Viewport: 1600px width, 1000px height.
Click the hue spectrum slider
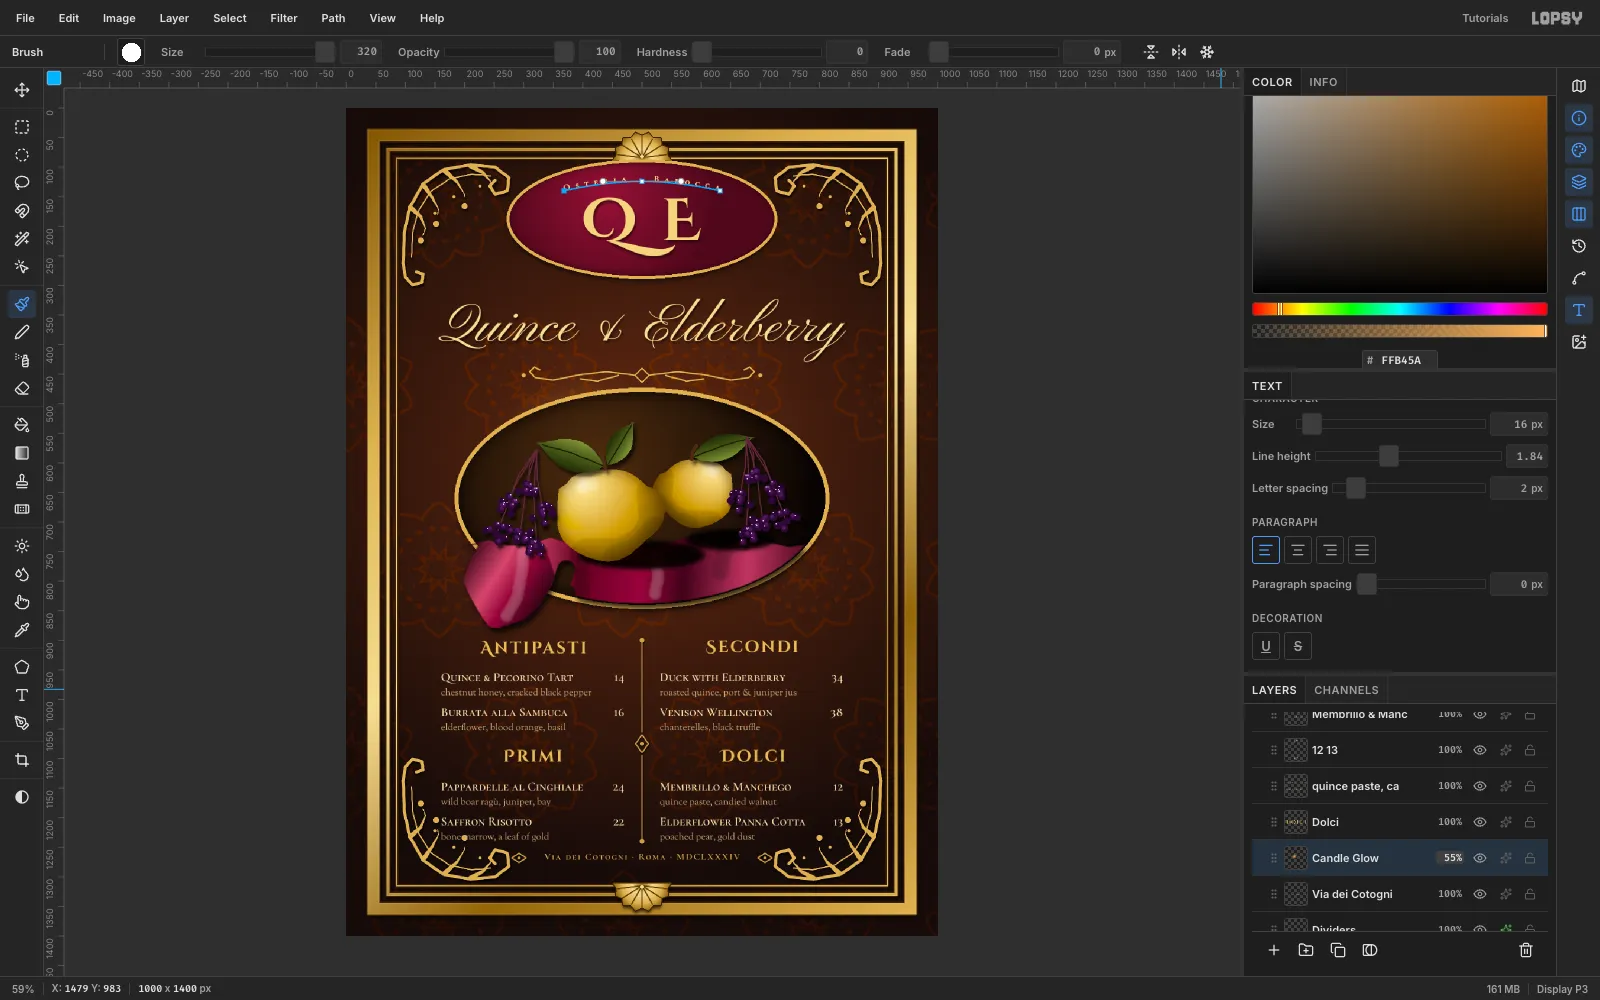(x=1399, y=309)
